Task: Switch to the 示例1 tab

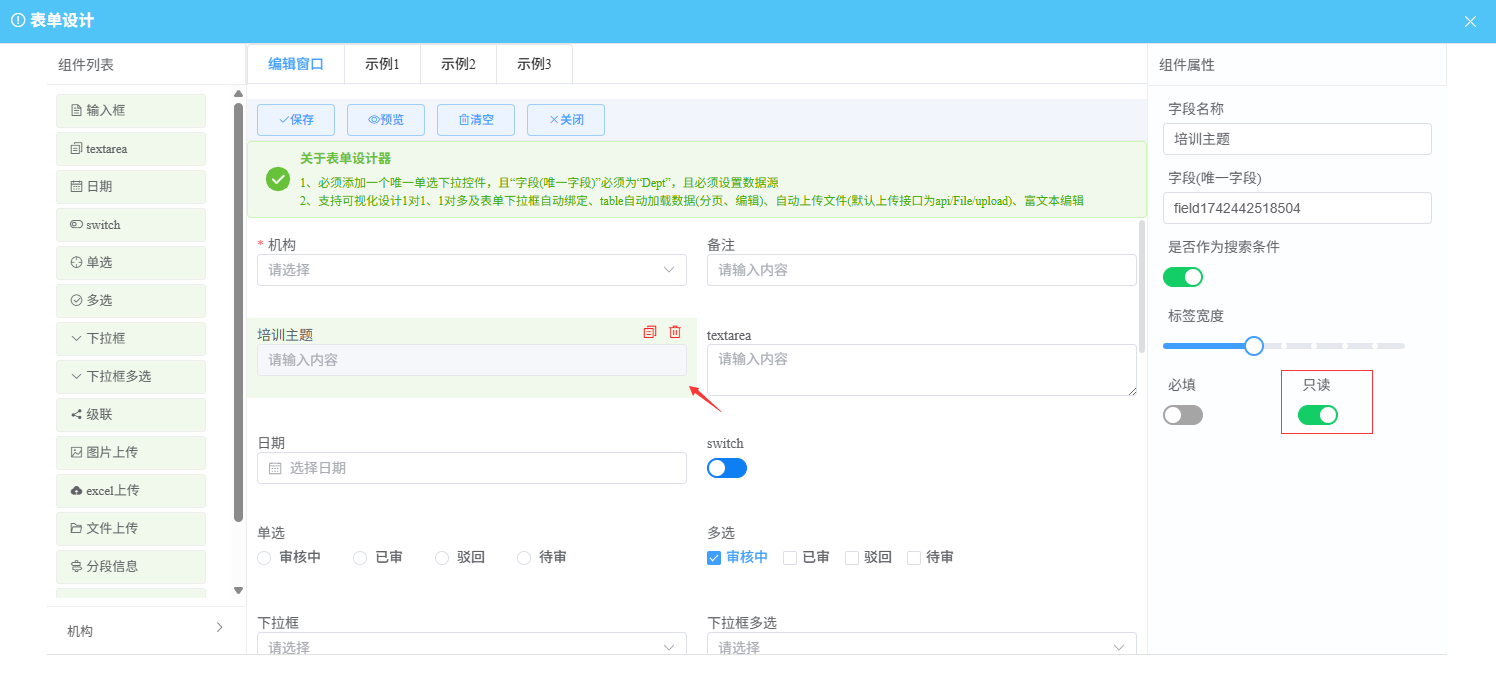Action: (382, 64)
